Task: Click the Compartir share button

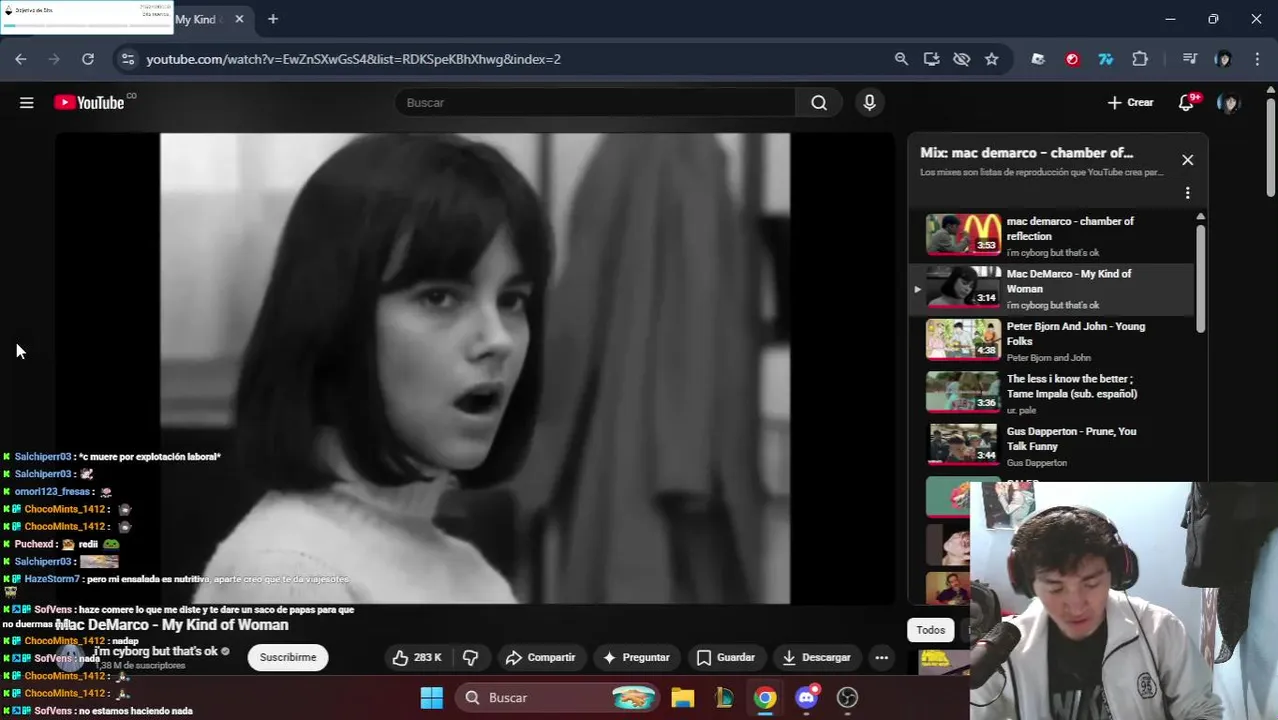Action: (540, 657)
